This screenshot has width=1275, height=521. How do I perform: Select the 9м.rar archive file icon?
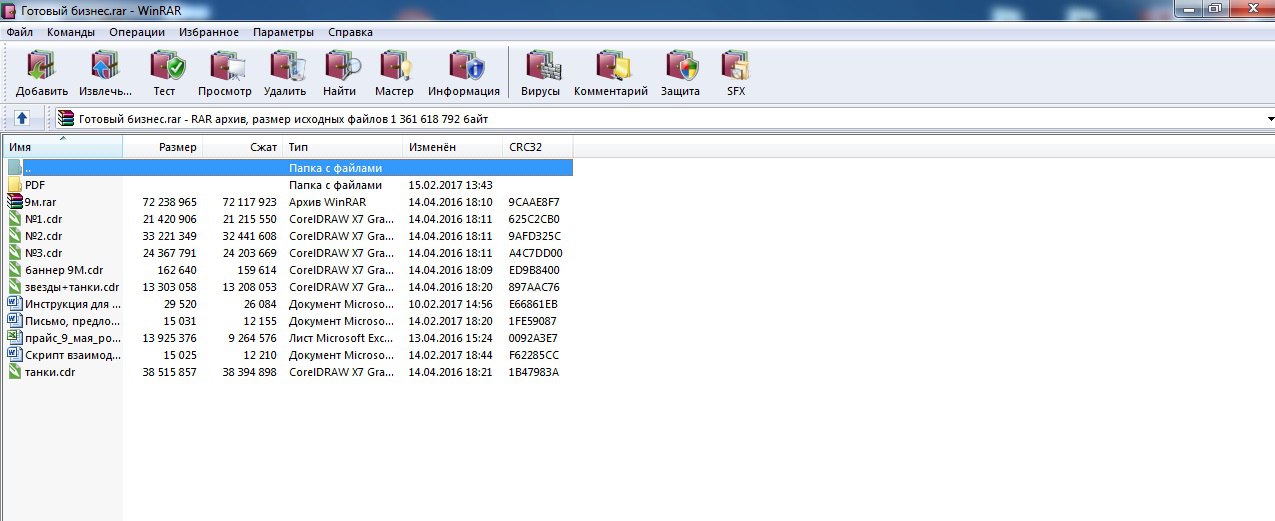click(x=15, y=202)
